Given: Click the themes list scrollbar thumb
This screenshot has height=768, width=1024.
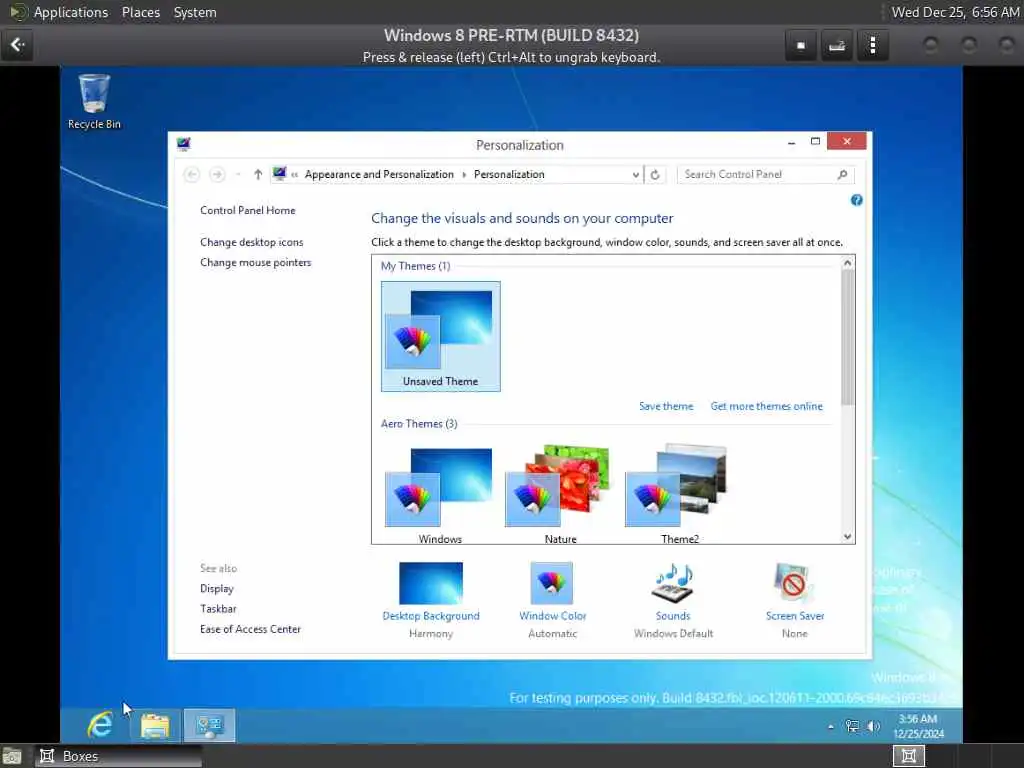Looking at the screenshot, I should [x=848, y=337].
